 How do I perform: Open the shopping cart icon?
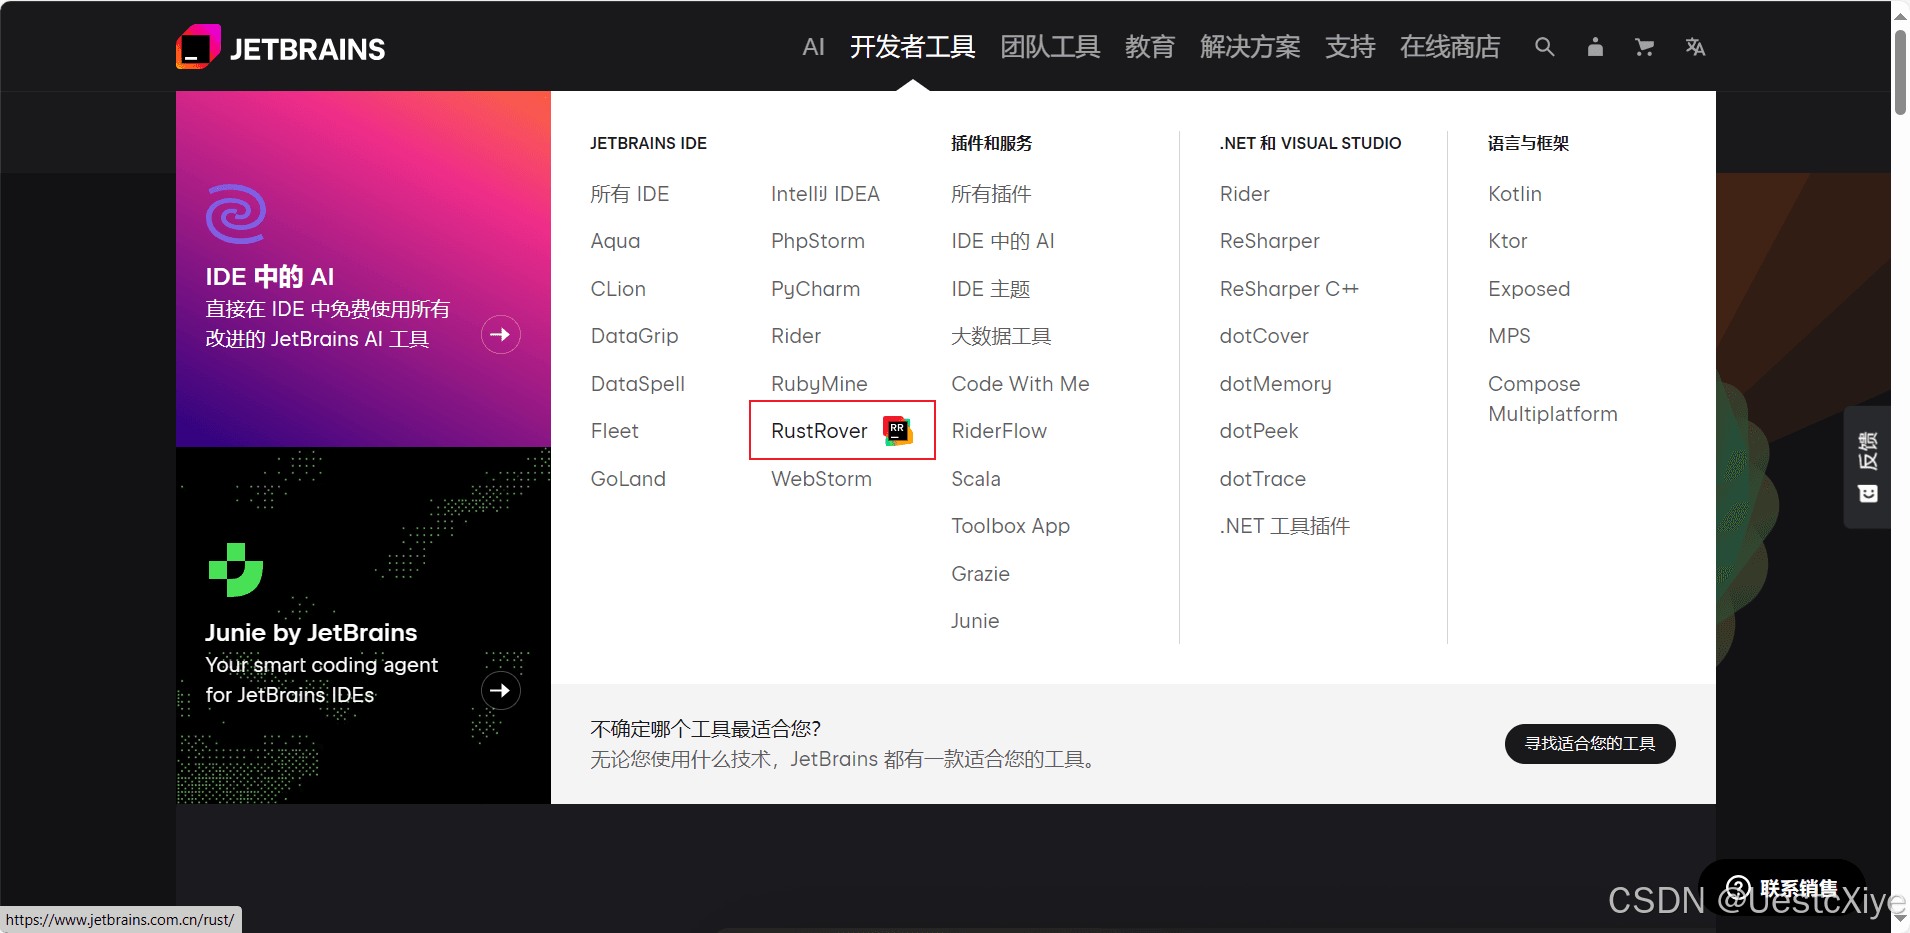click(1644, 47)
